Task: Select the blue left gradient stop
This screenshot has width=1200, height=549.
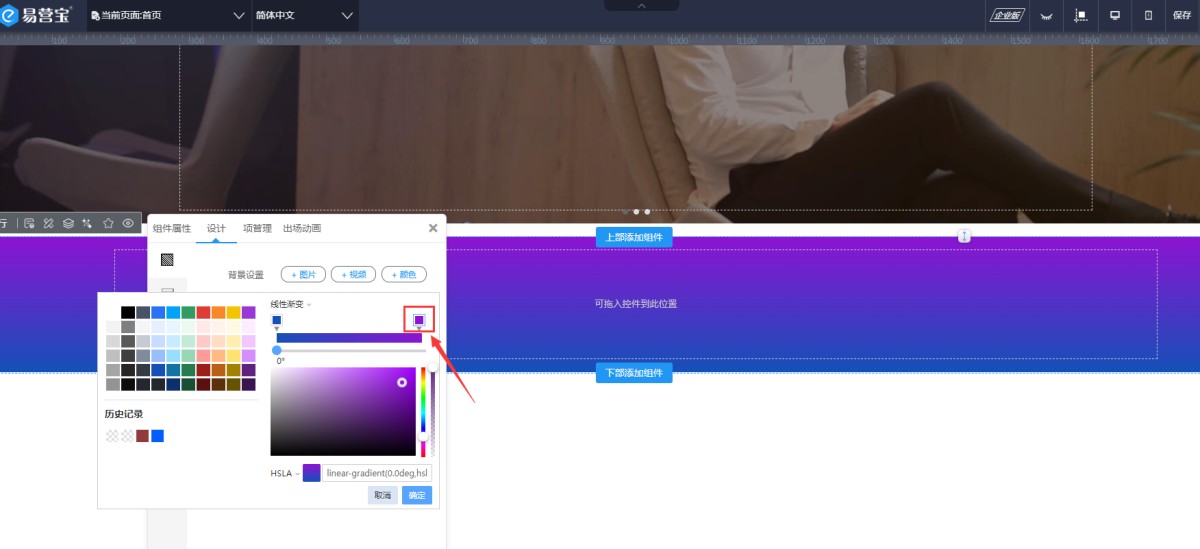Action: tap(277, 321)
